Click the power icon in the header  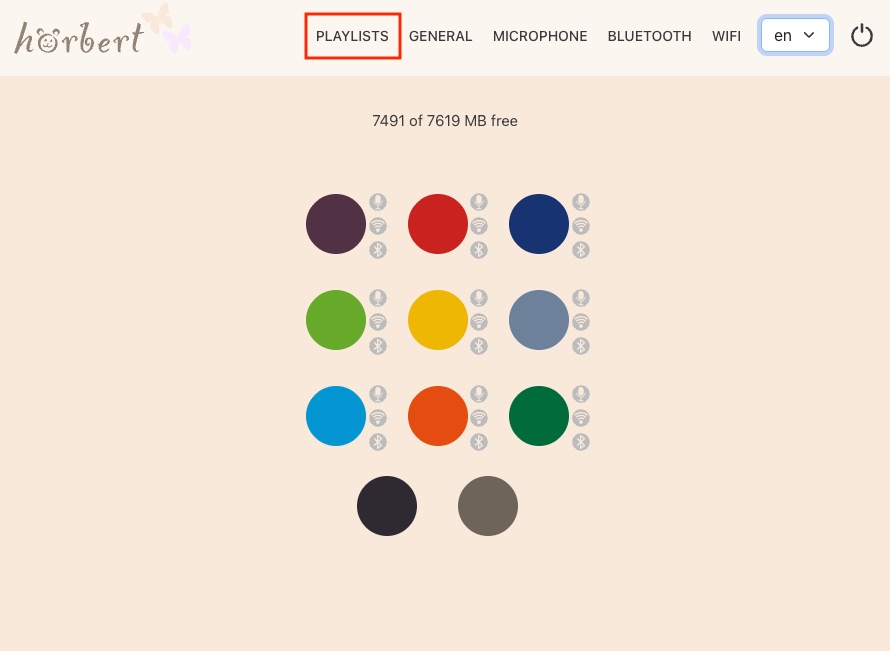point(861,36)
